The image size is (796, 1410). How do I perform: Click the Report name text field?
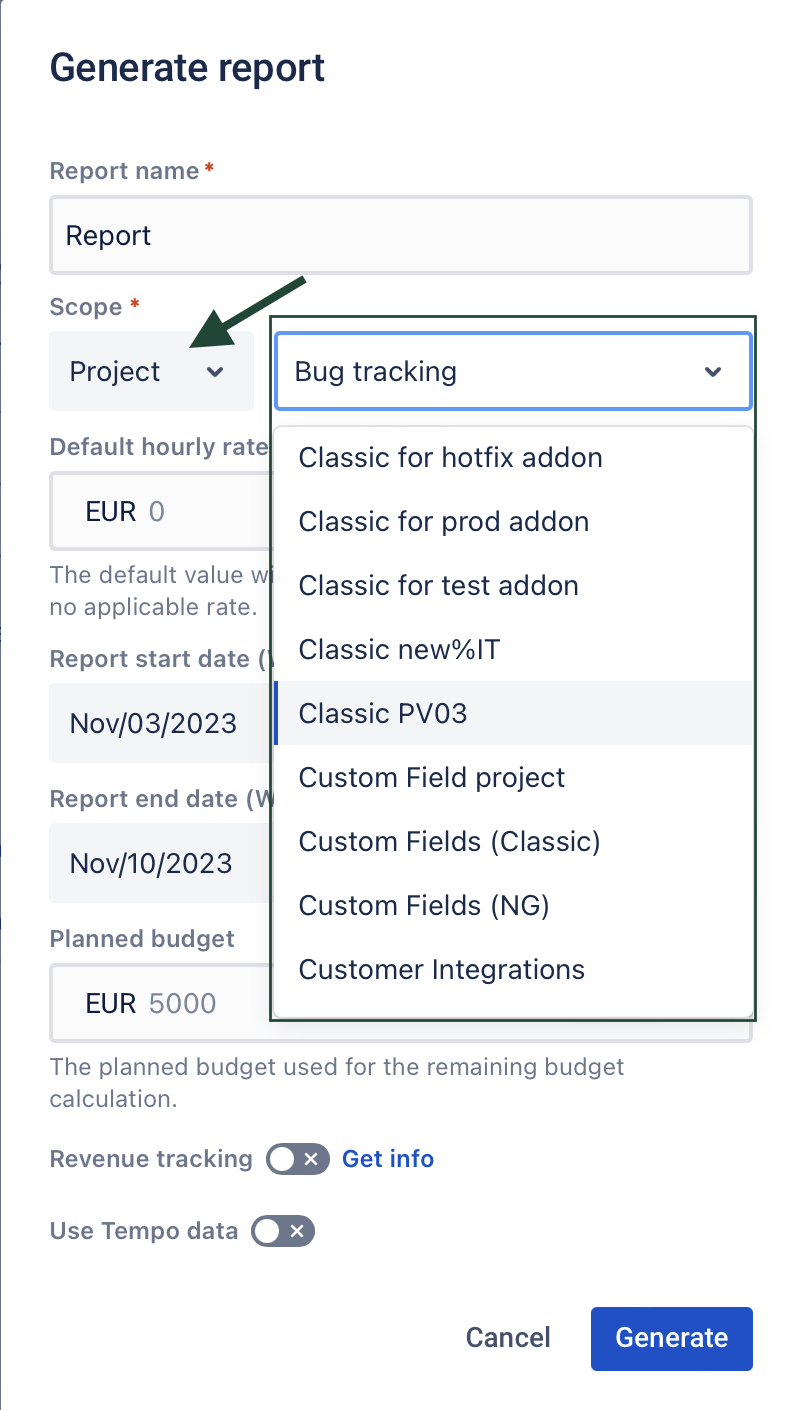[400, 236]
